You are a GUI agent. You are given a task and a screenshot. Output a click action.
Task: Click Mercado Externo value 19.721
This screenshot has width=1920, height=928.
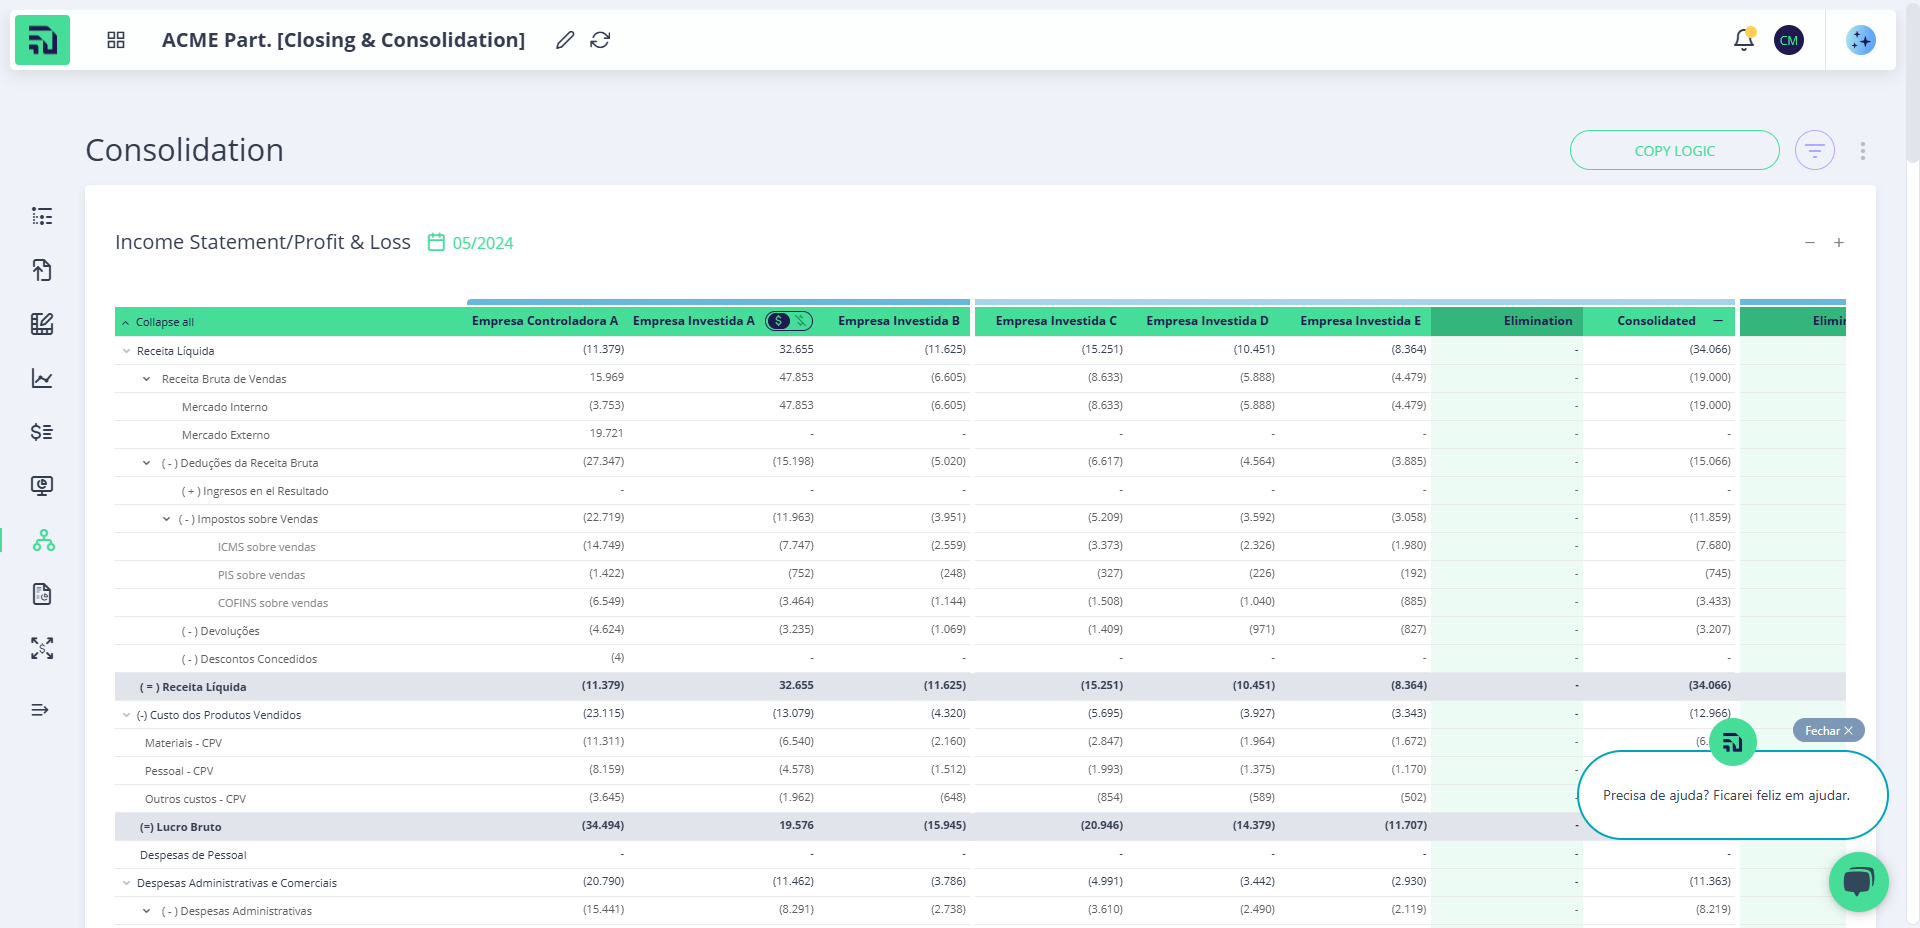click(606, 433)
